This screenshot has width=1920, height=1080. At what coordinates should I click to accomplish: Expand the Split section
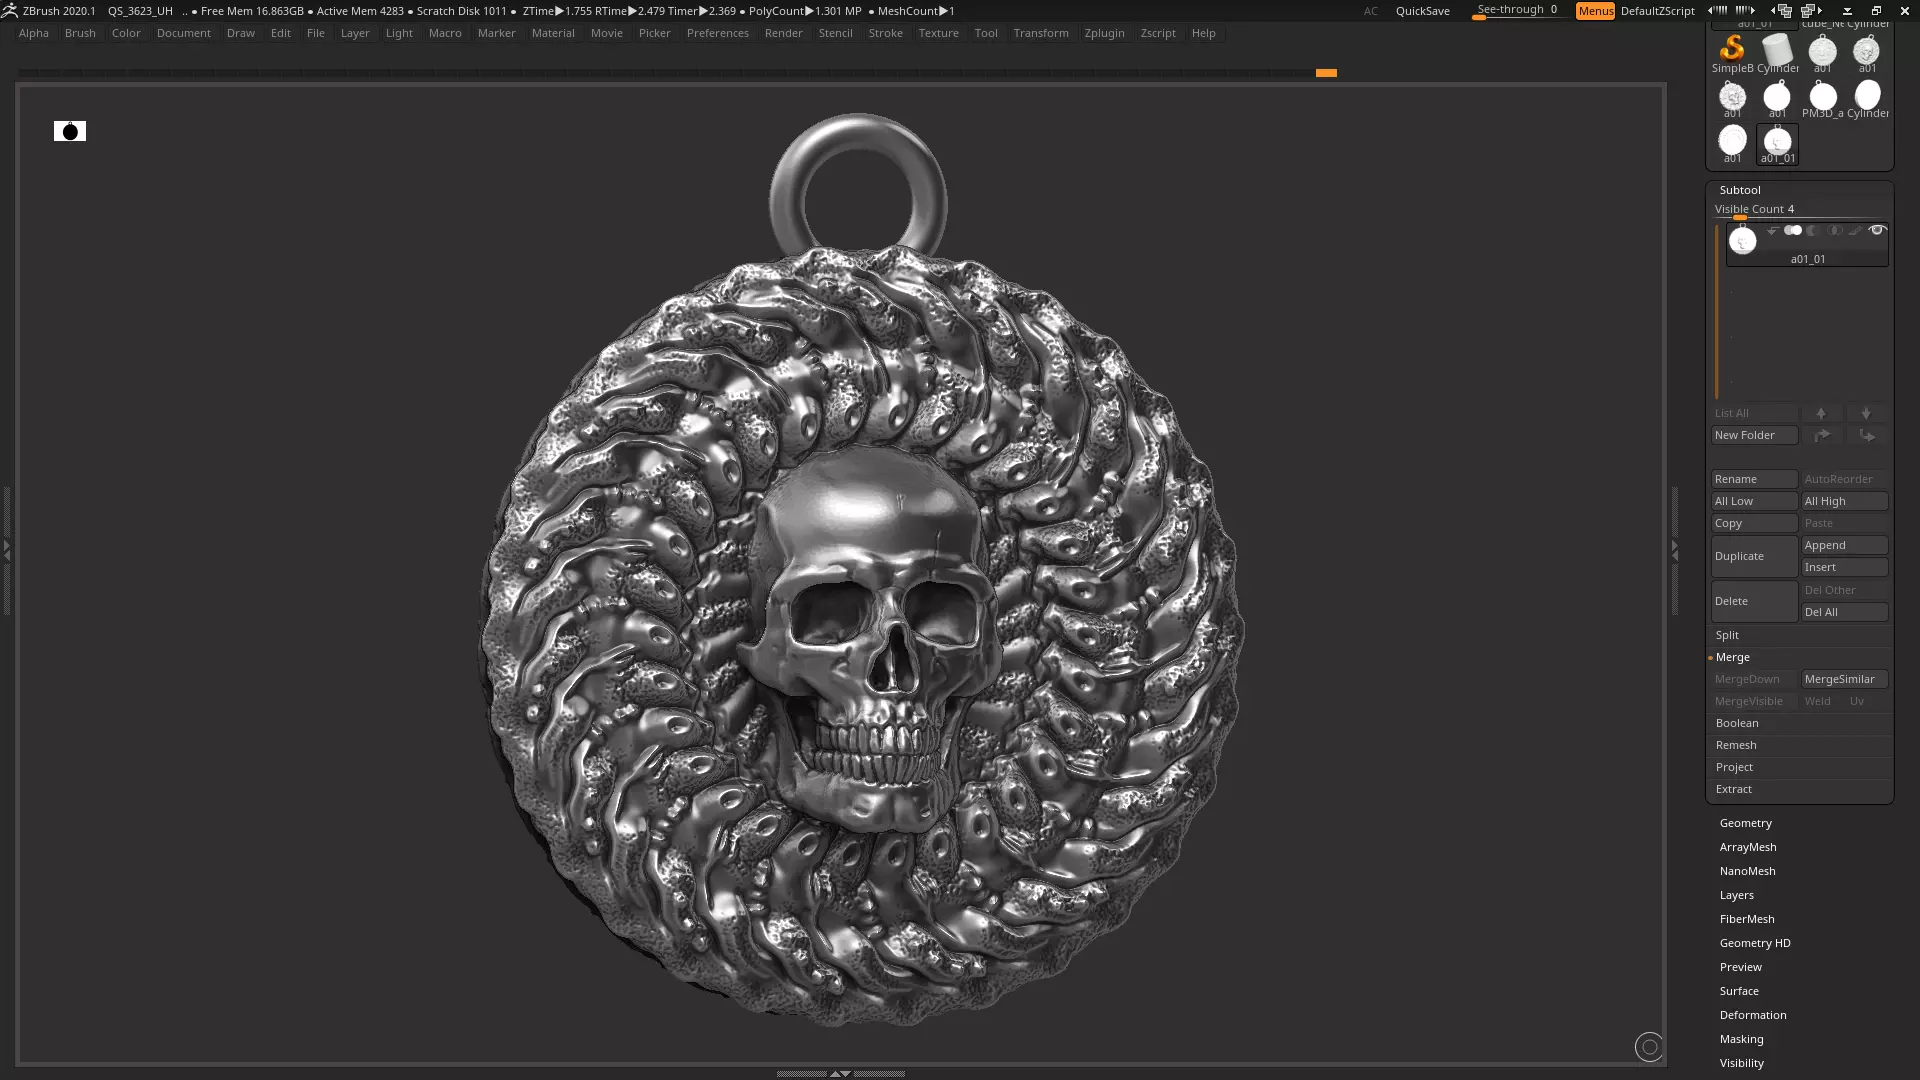tap(1727, 635)
